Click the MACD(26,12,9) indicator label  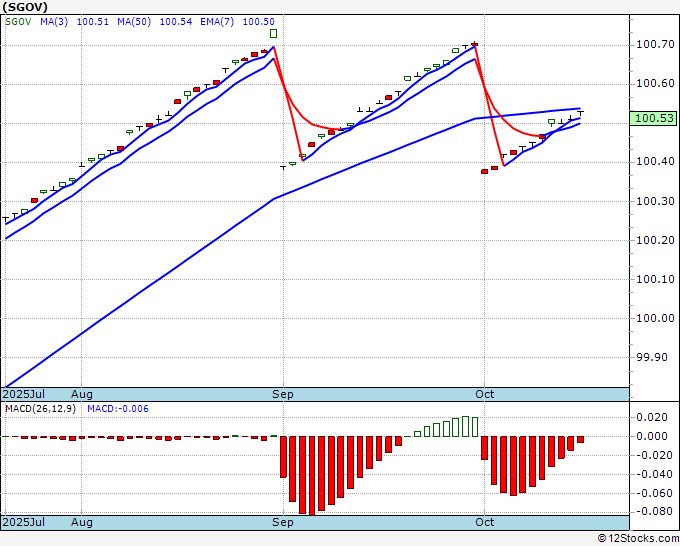click(x=40, y=409)
